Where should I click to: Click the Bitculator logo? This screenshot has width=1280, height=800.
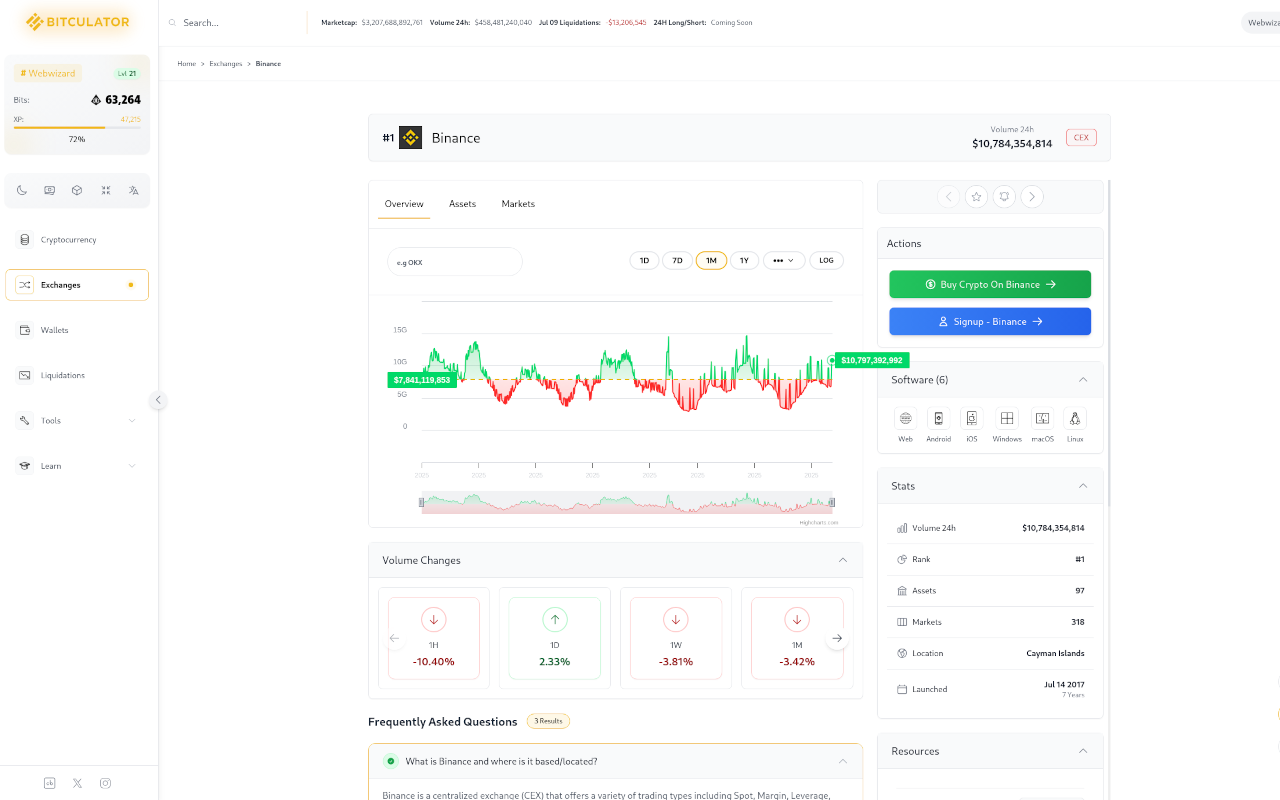click(77, 22)
